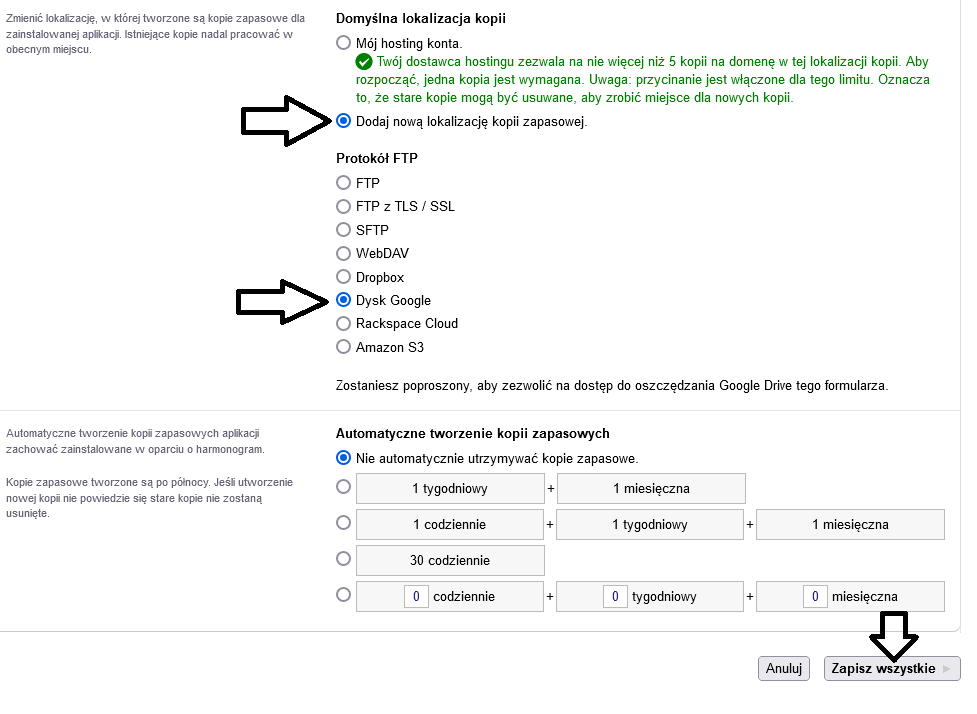
Task: Choose the SFTP protocol option
Action: point(344,230)
